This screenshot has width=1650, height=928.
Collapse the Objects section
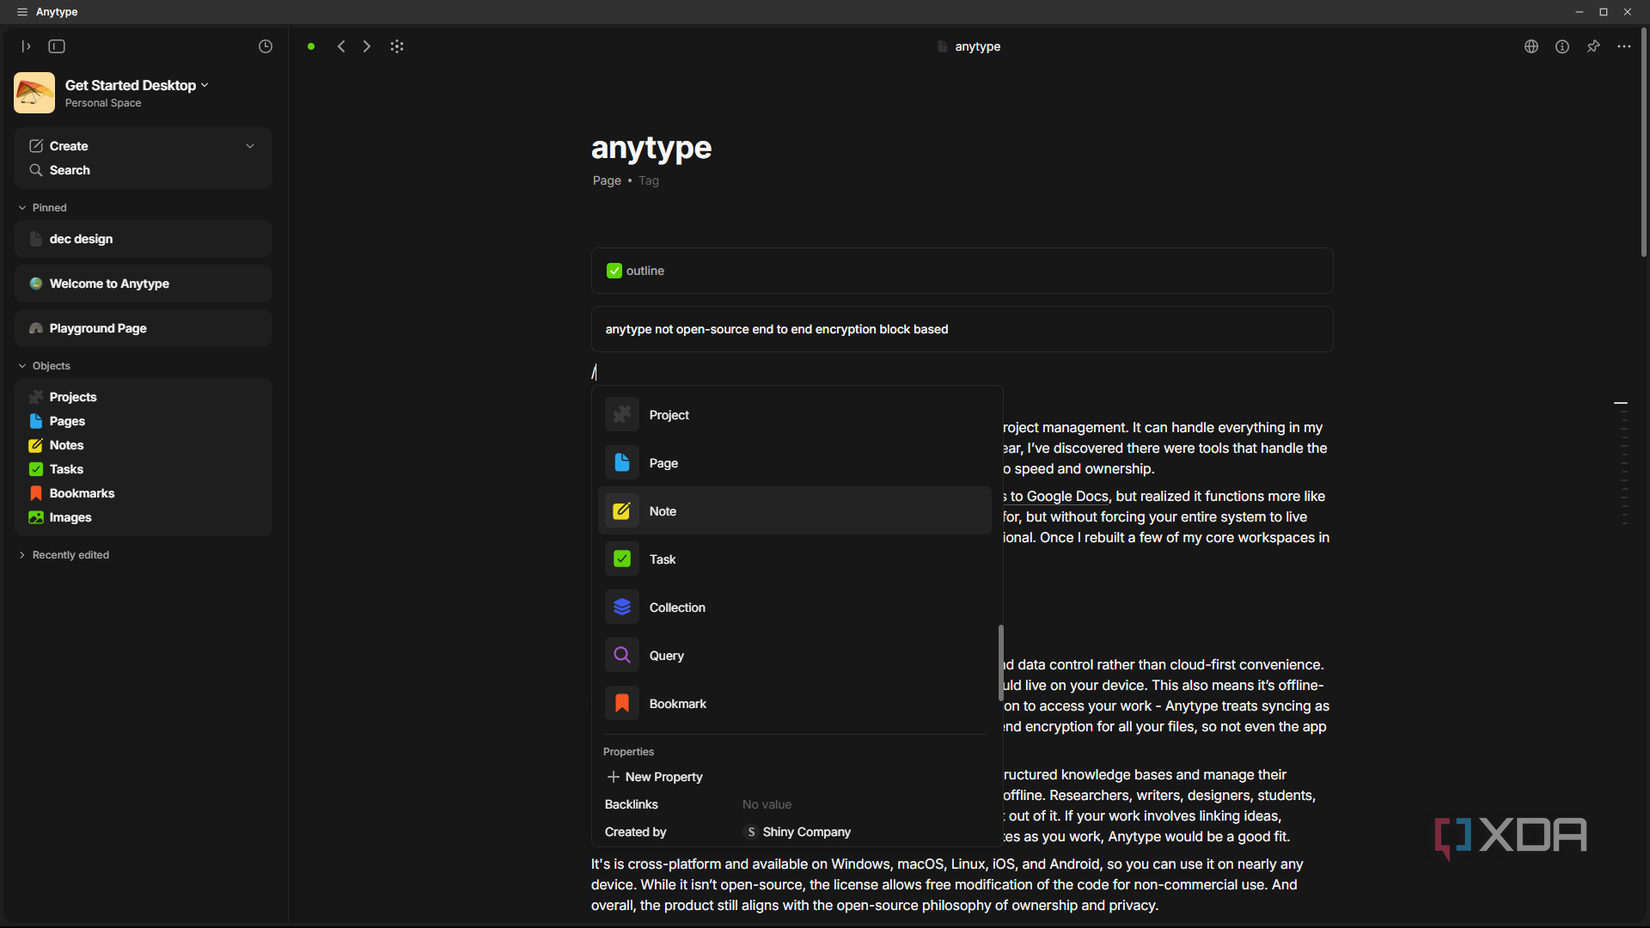45,366
